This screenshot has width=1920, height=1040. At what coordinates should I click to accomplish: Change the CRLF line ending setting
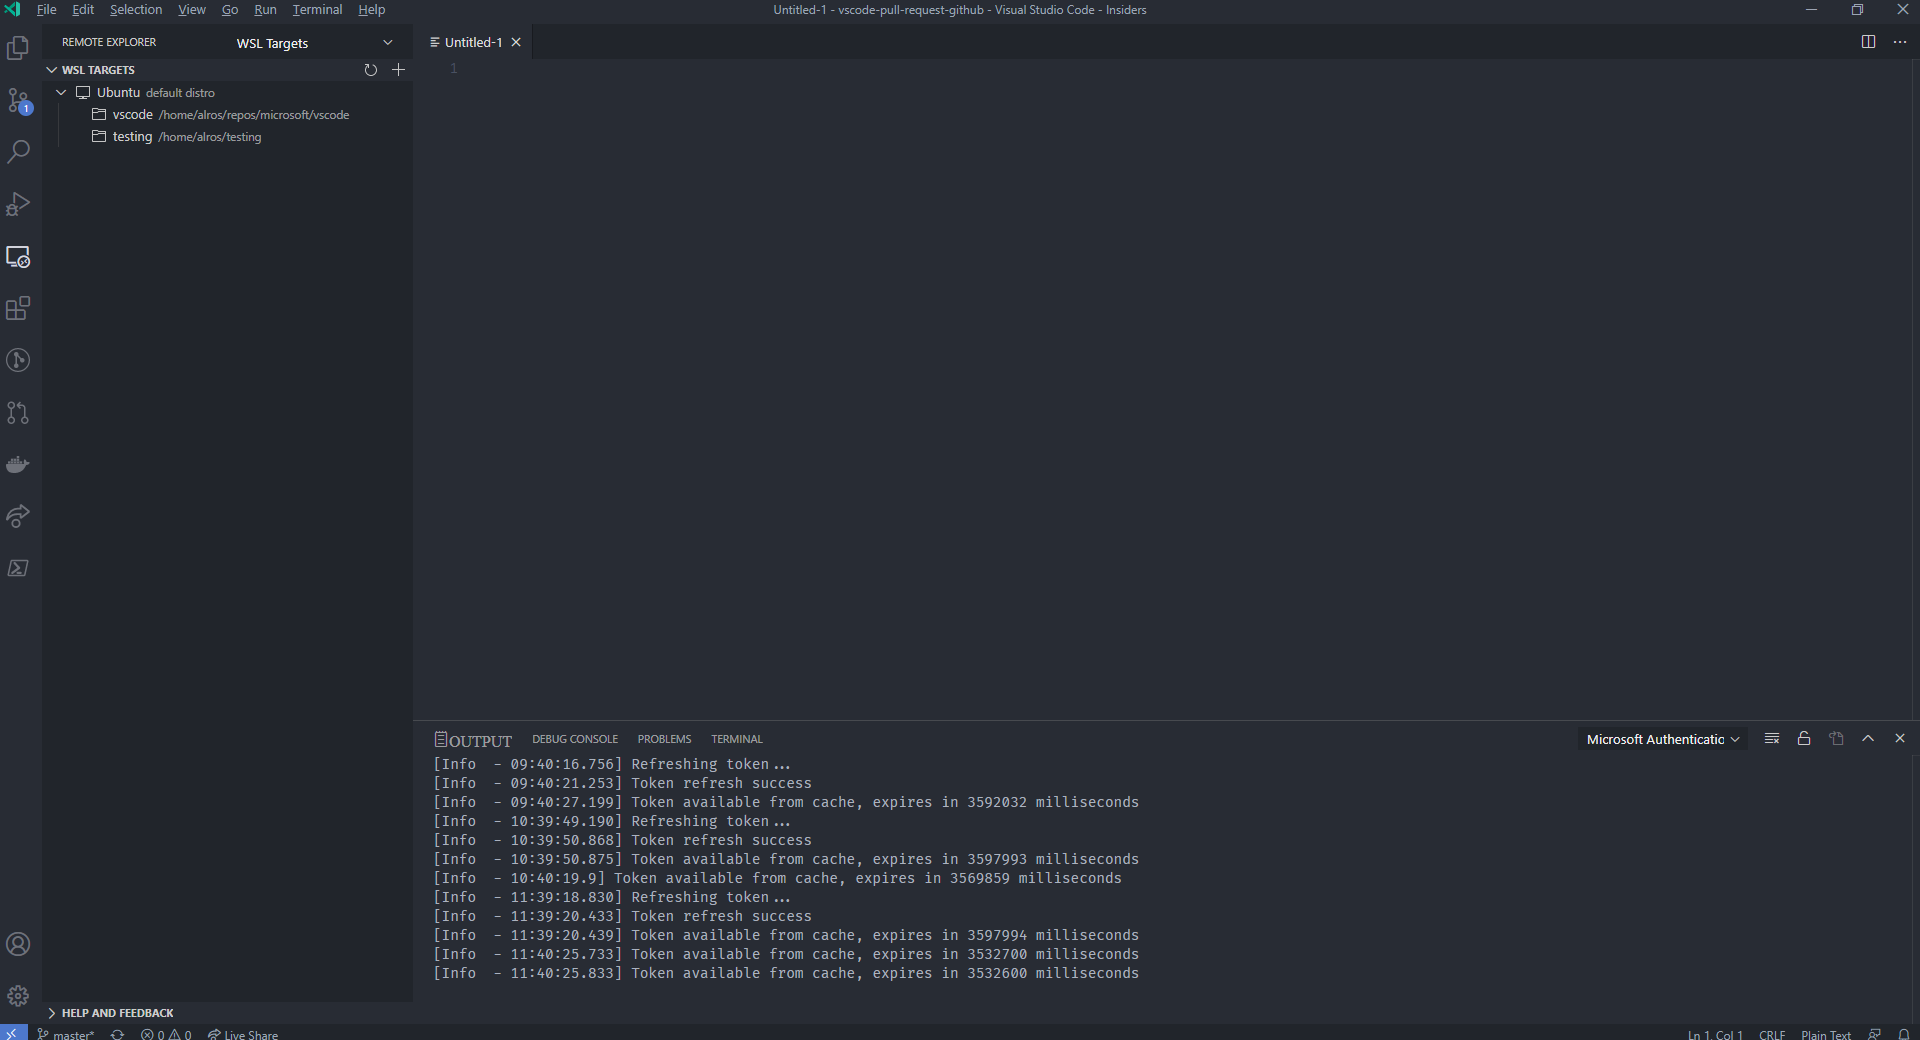point(1772,1034)
